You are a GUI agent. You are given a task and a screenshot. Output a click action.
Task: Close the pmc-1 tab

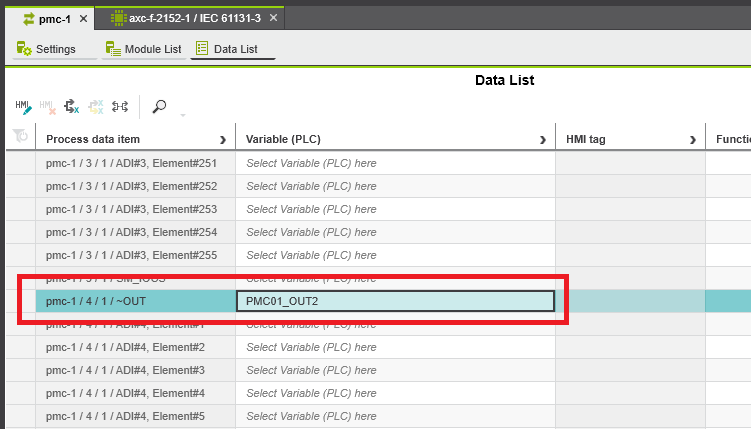pyautogui.click(x=83, y=18)
